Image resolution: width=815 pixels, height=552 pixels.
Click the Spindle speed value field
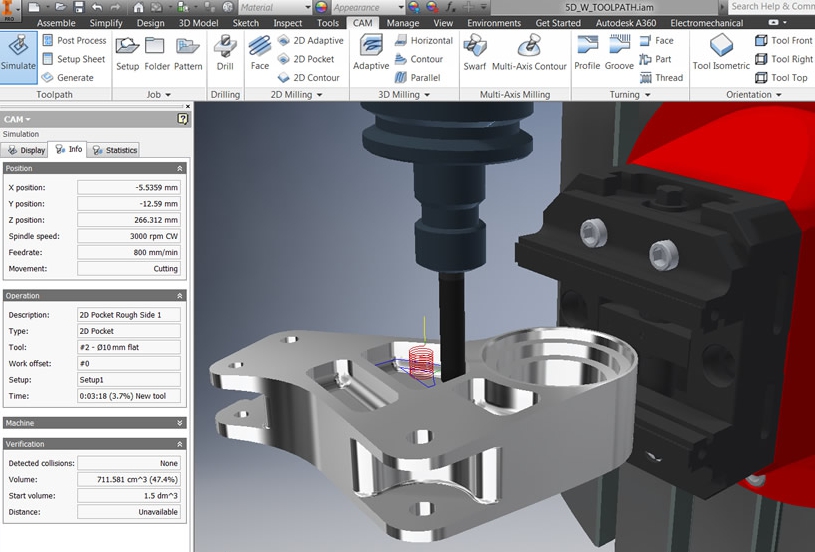point(129,236)
